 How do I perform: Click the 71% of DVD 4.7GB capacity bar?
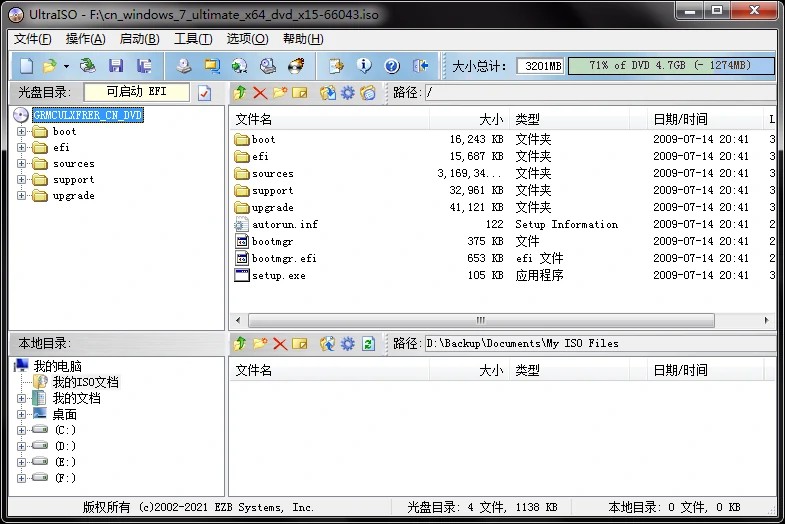670,66
